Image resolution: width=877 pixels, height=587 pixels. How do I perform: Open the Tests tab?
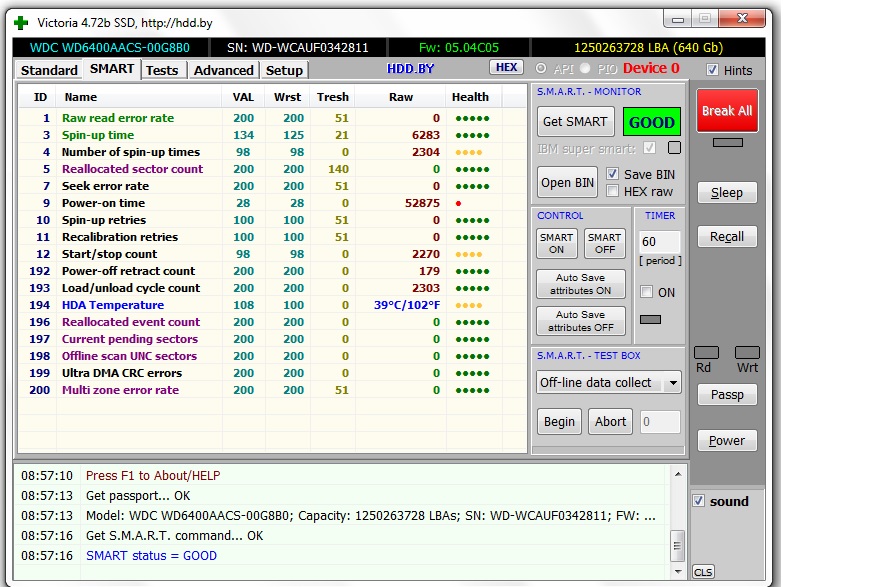162,70
